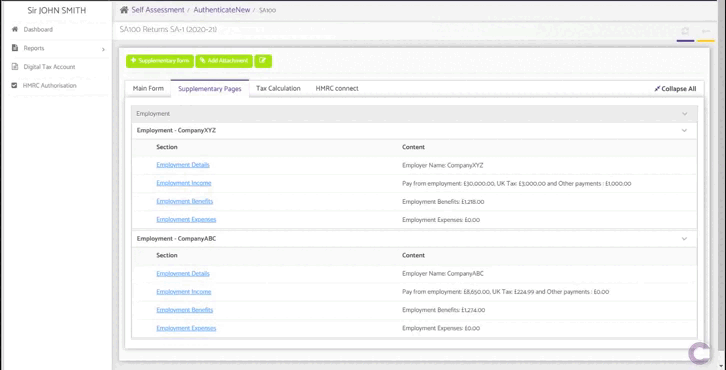
Task: Click the pay from employment £8,650.00 text
Action: click(505, 292)
